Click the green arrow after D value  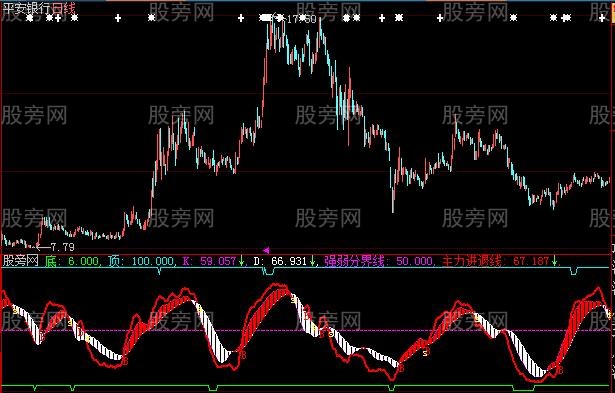[312, 261]
